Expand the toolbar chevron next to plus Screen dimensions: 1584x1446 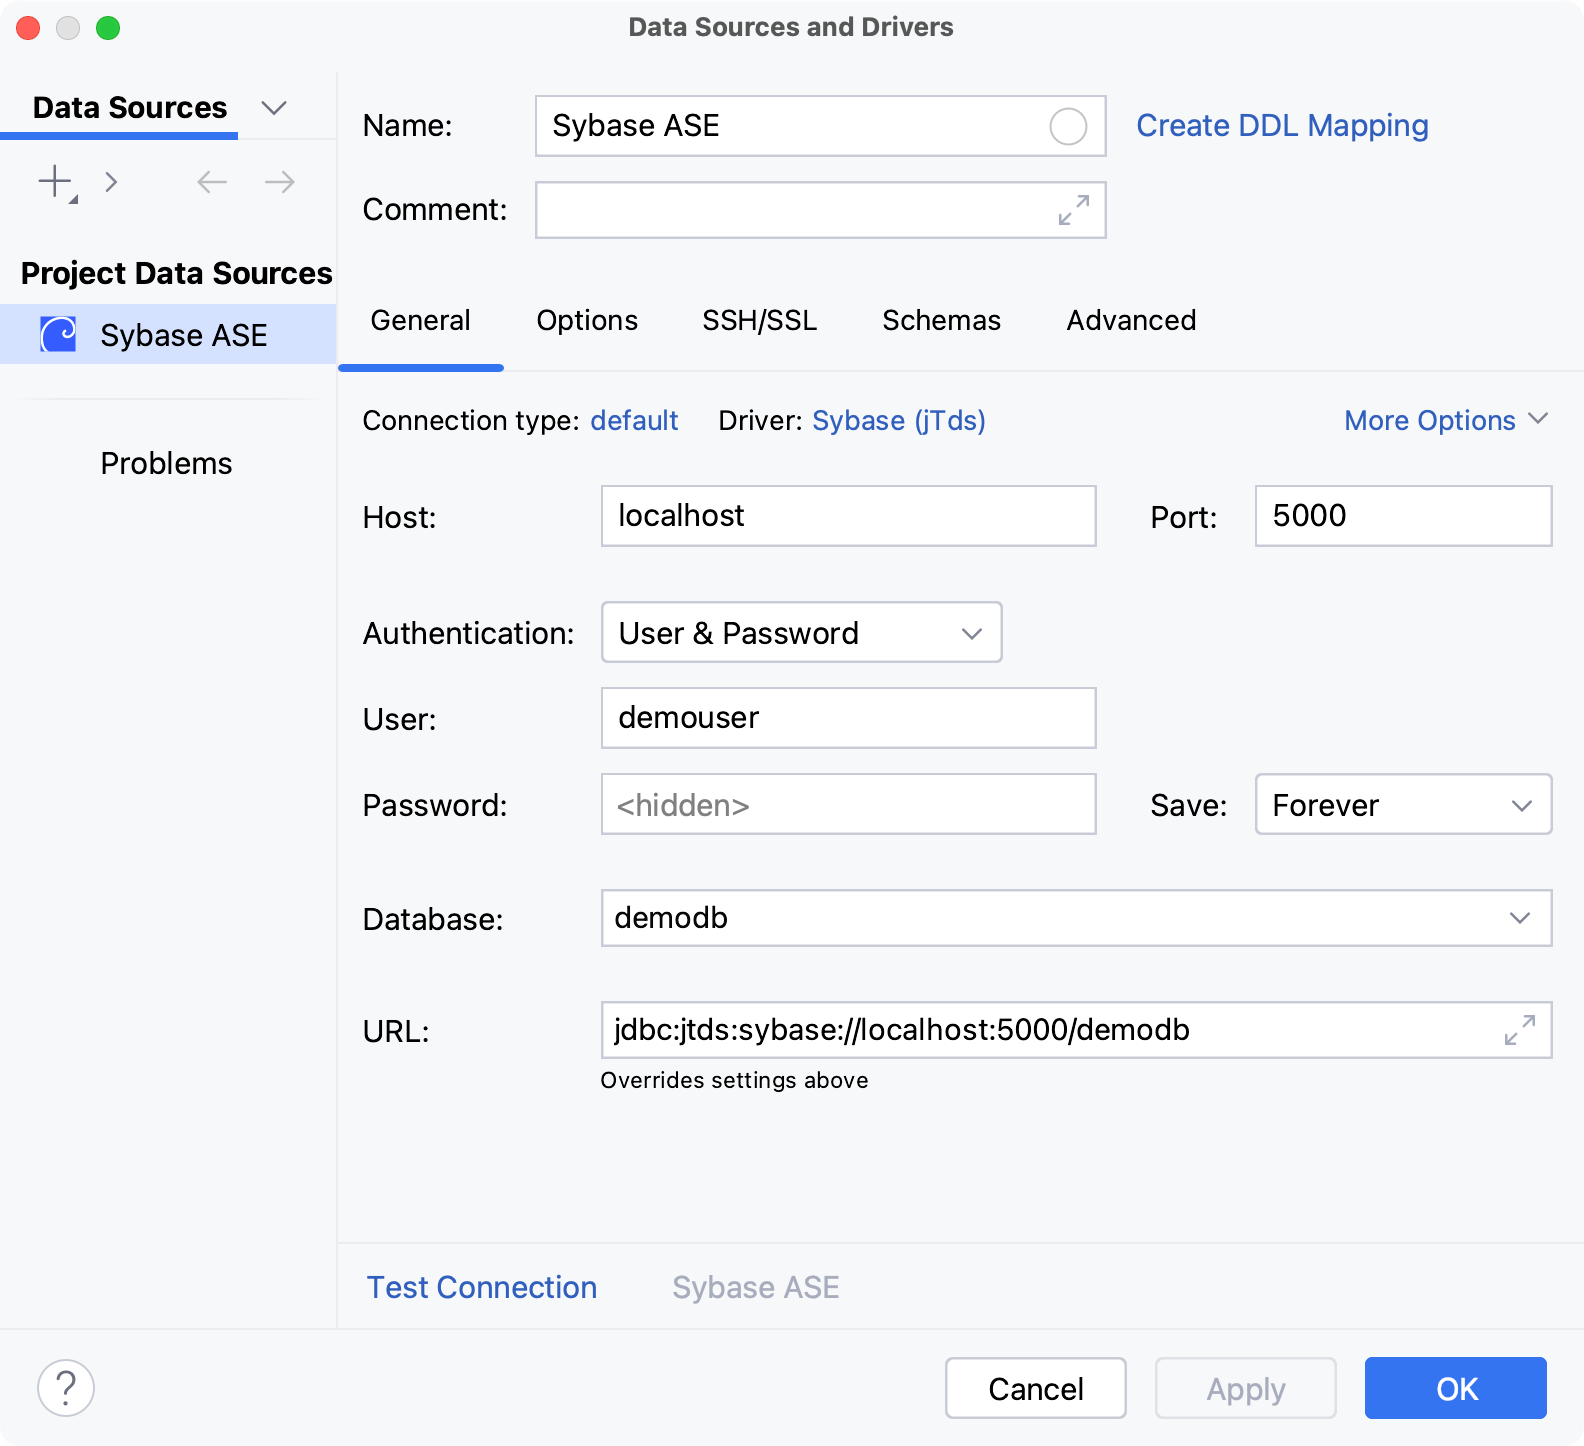112,182
